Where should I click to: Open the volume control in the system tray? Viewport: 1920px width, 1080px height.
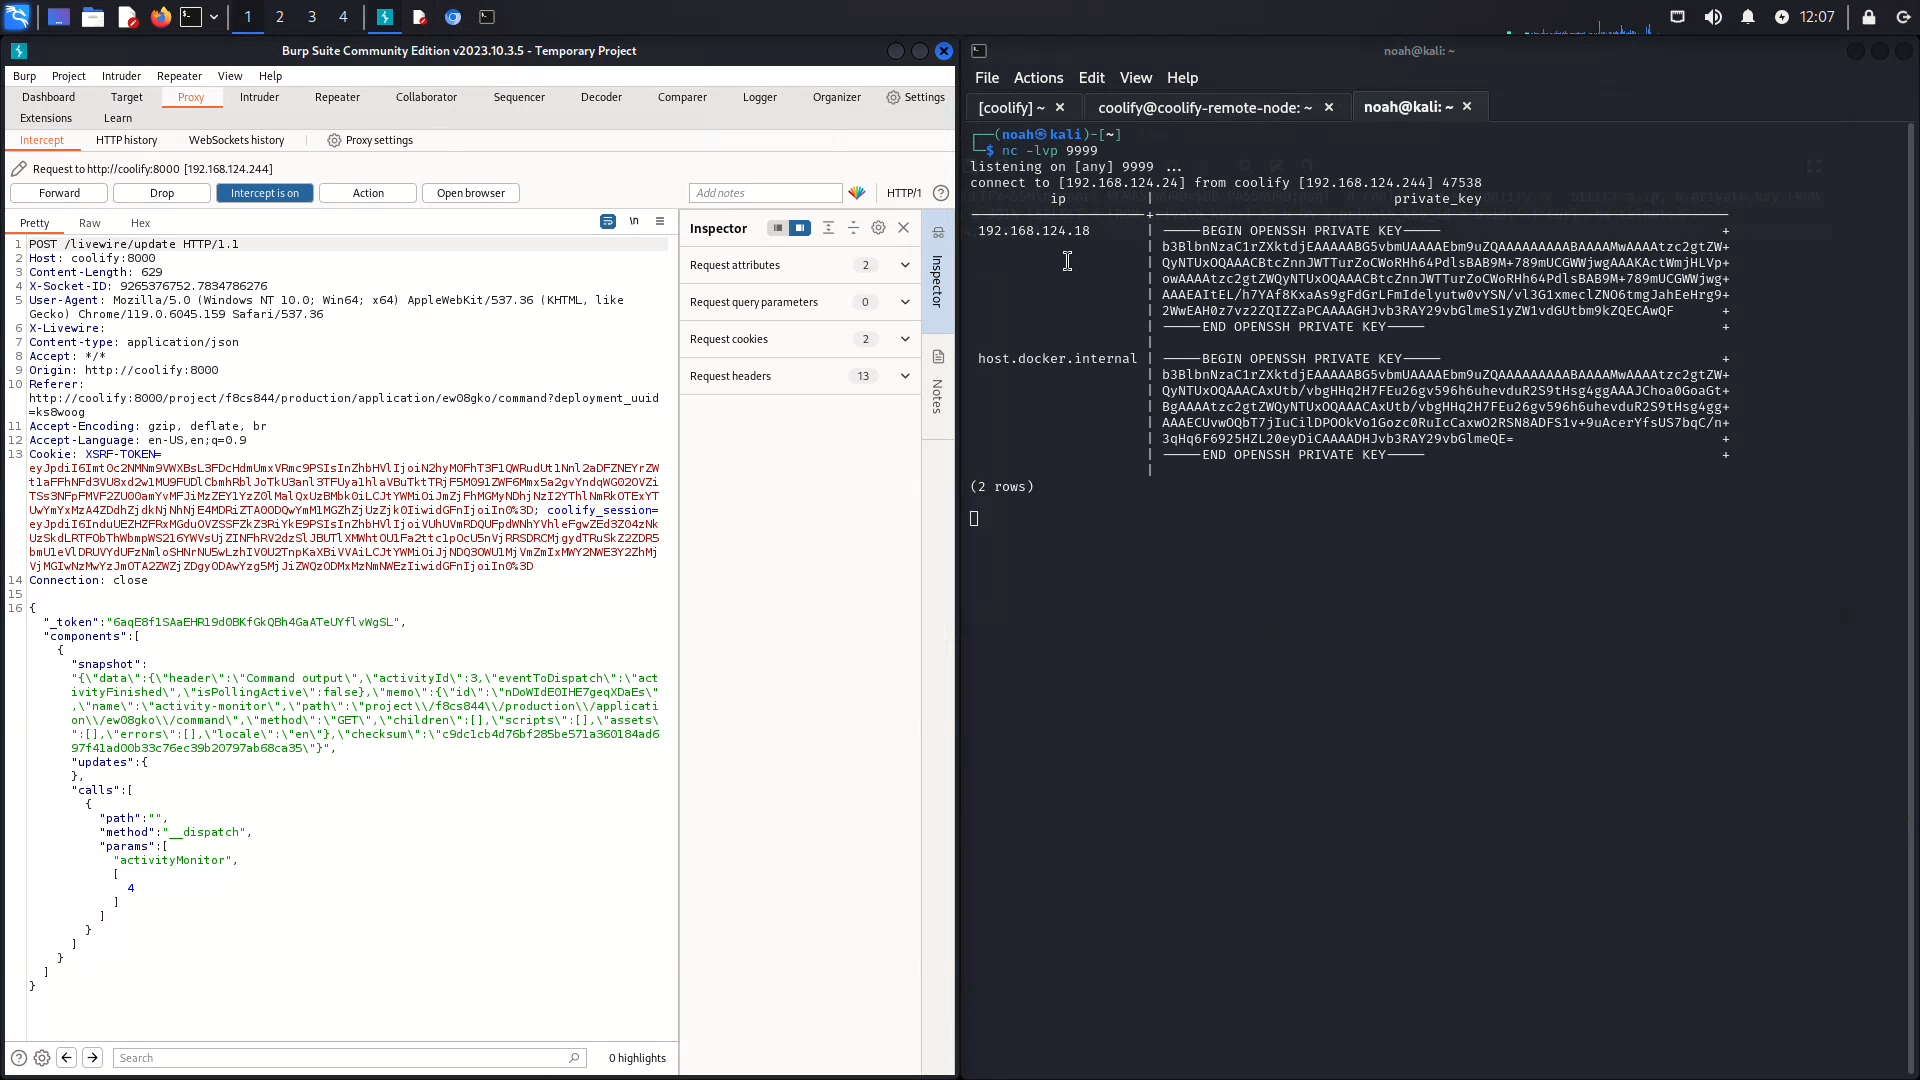point(1713,17)
